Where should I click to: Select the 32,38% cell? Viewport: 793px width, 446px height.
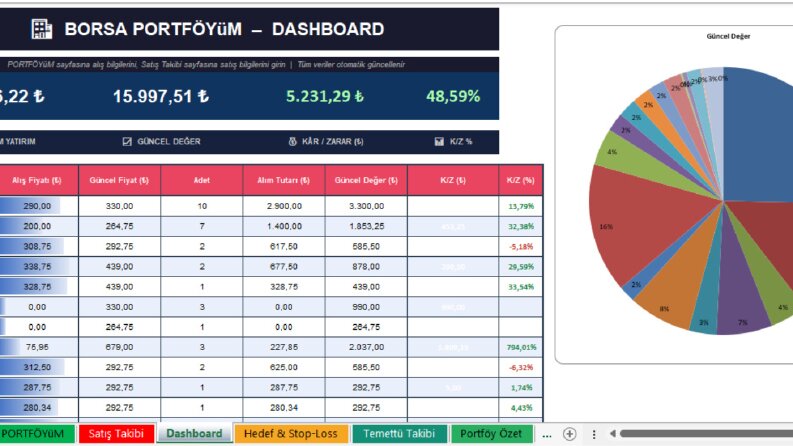click(x=521, y=226)
